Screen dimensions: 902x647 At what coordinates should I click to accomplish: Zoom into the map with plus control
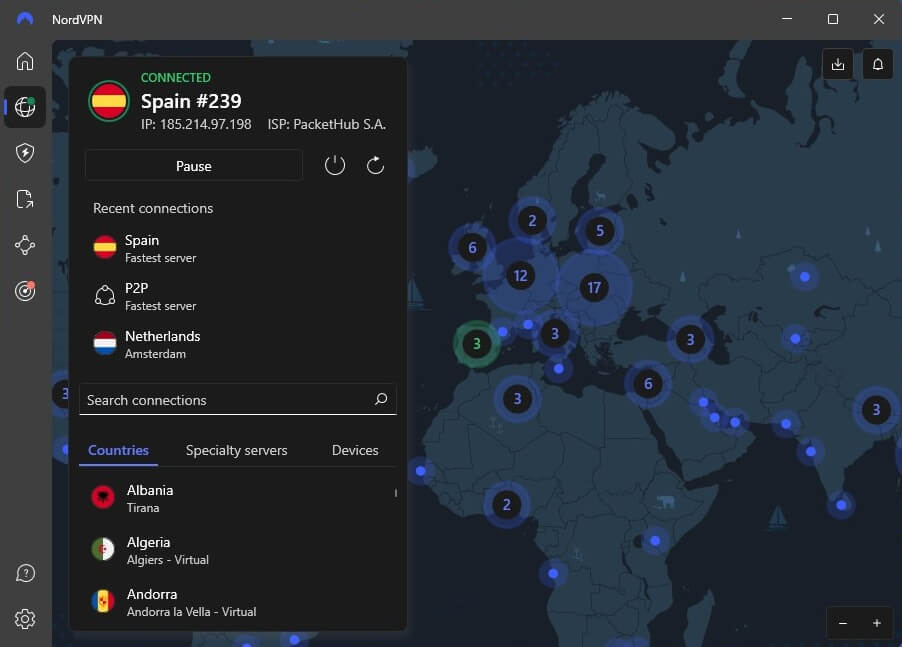pyautogui.click(x=877, y=623)
